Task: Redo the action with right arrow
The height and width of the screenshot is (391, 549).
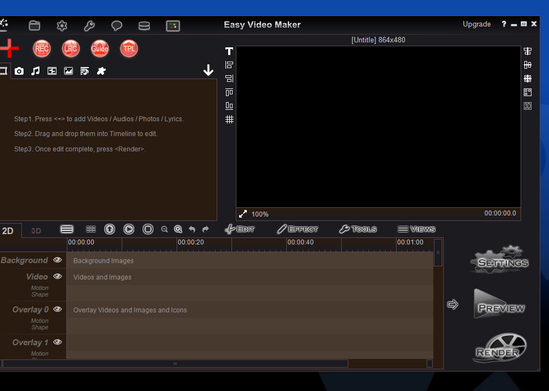Action: [206, 229]
